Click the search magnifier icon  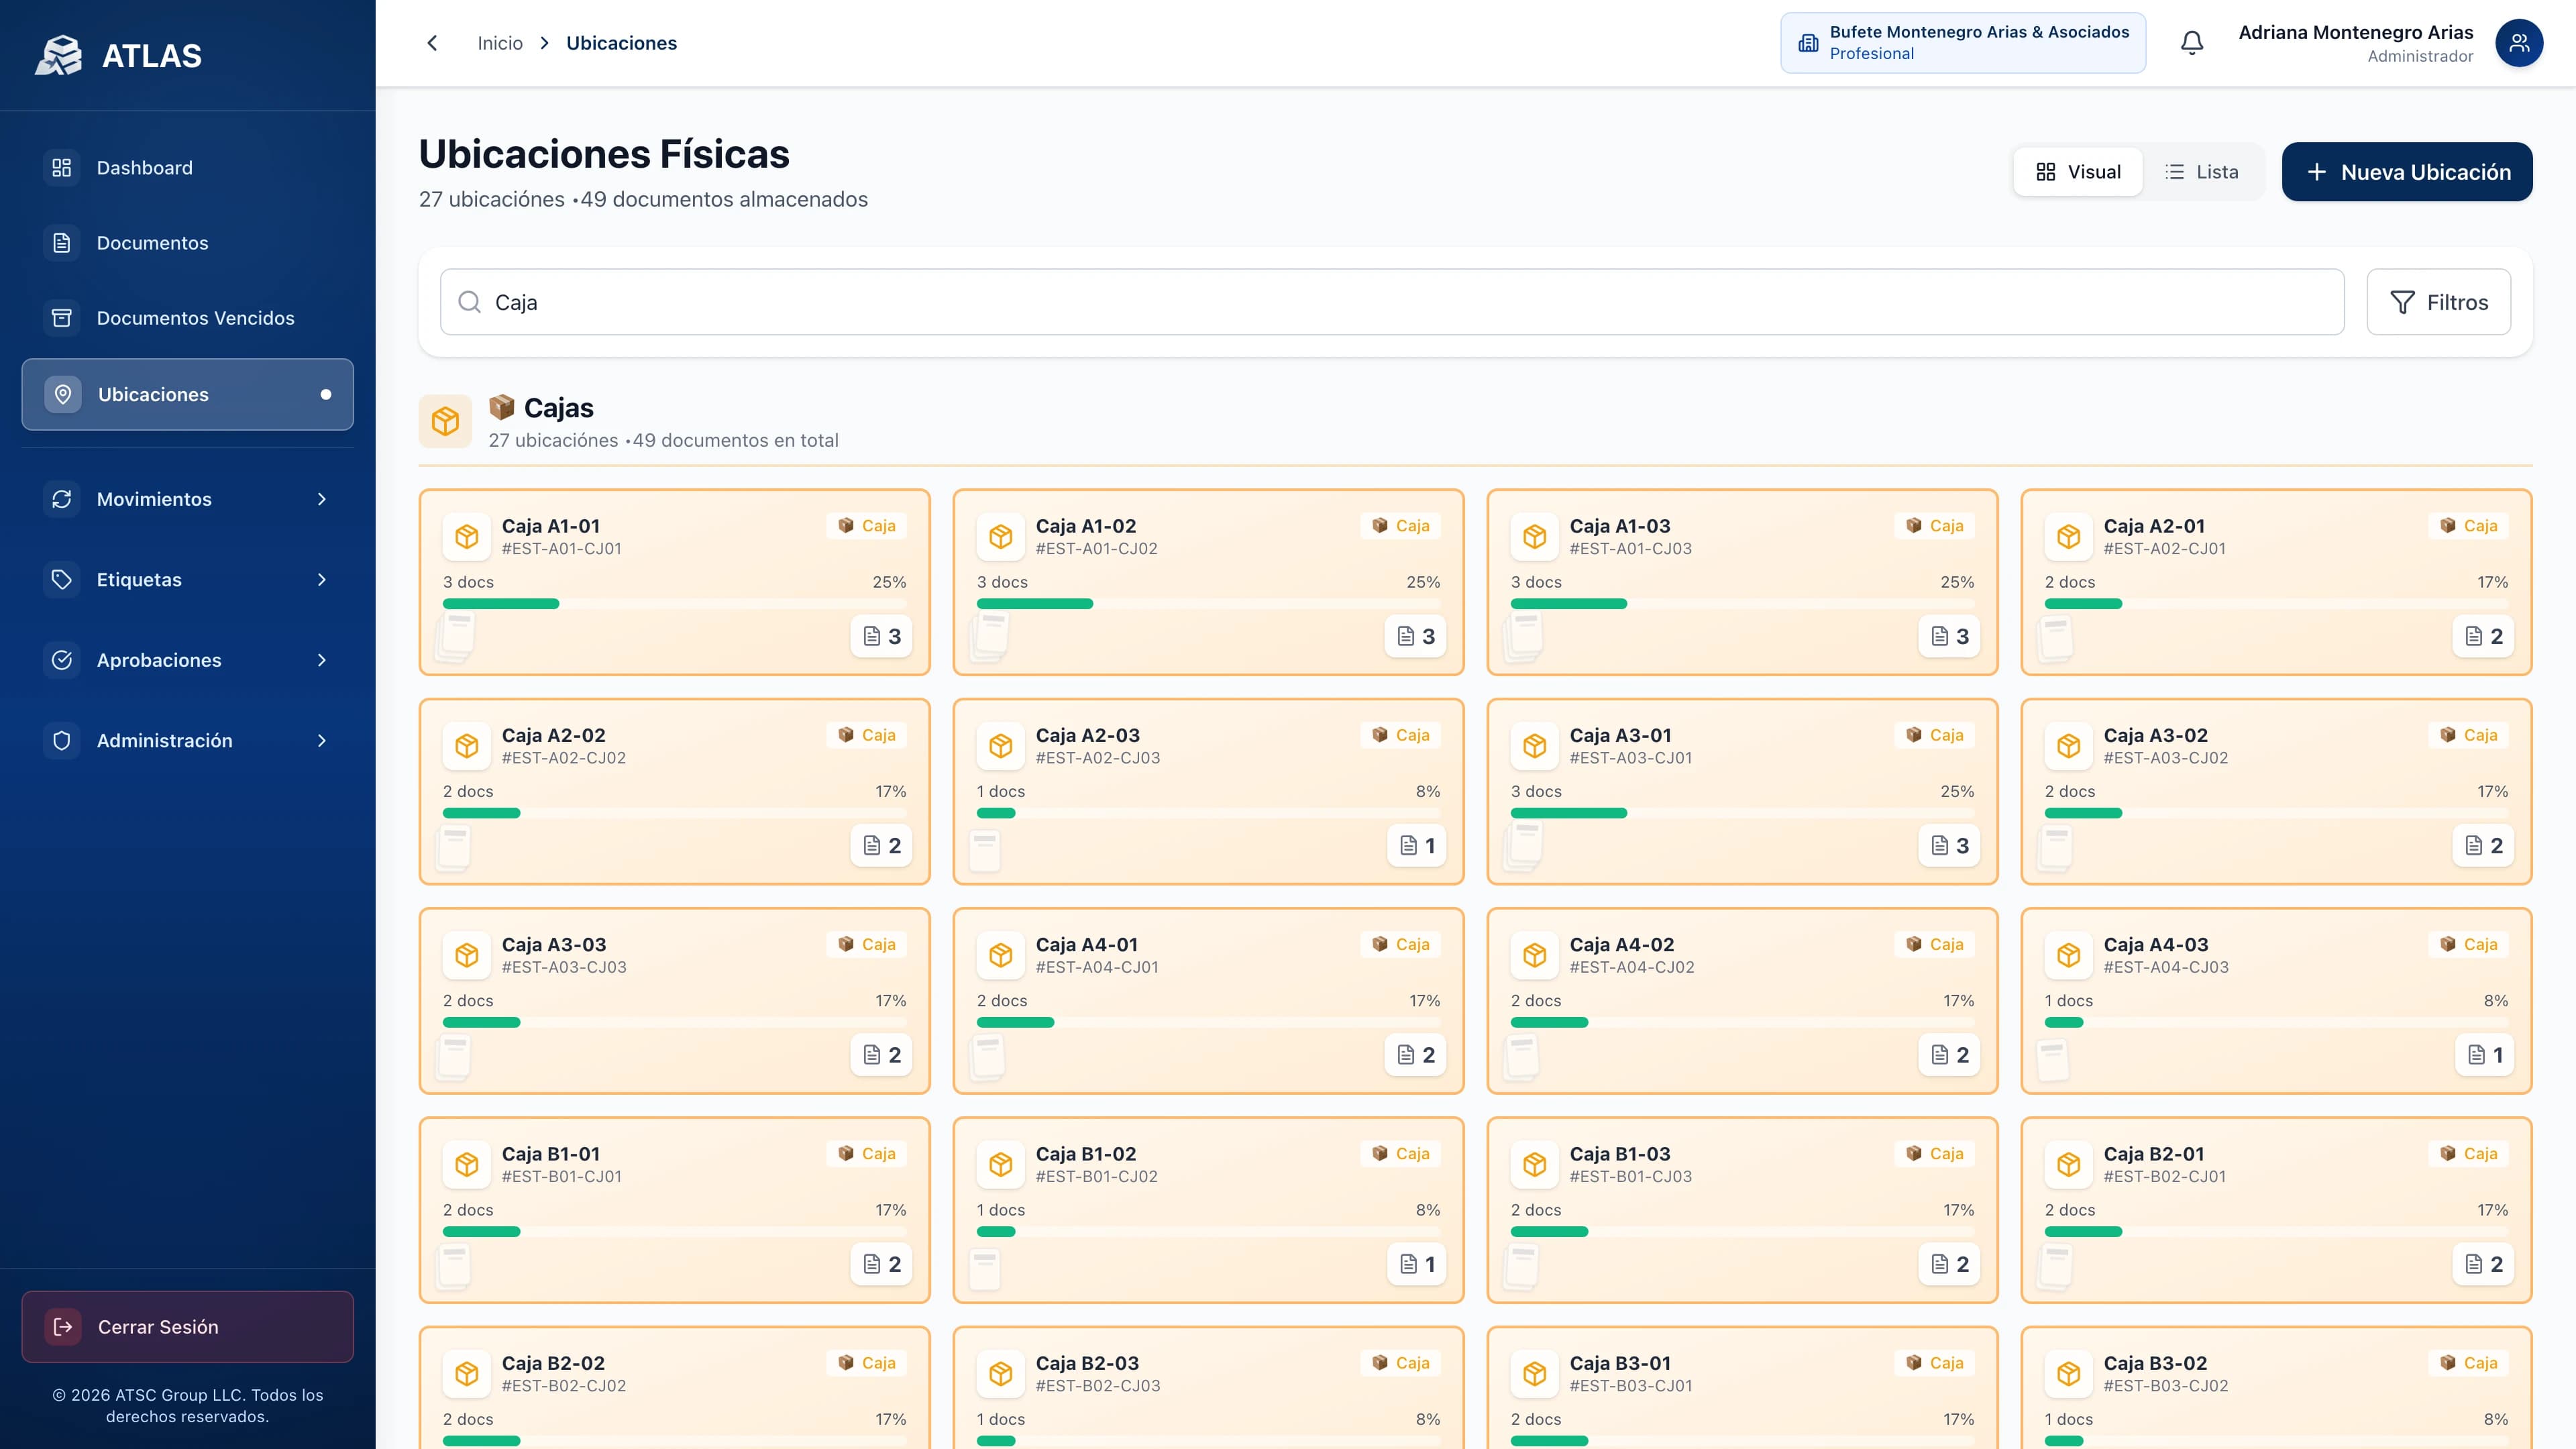tap(469, 302)
